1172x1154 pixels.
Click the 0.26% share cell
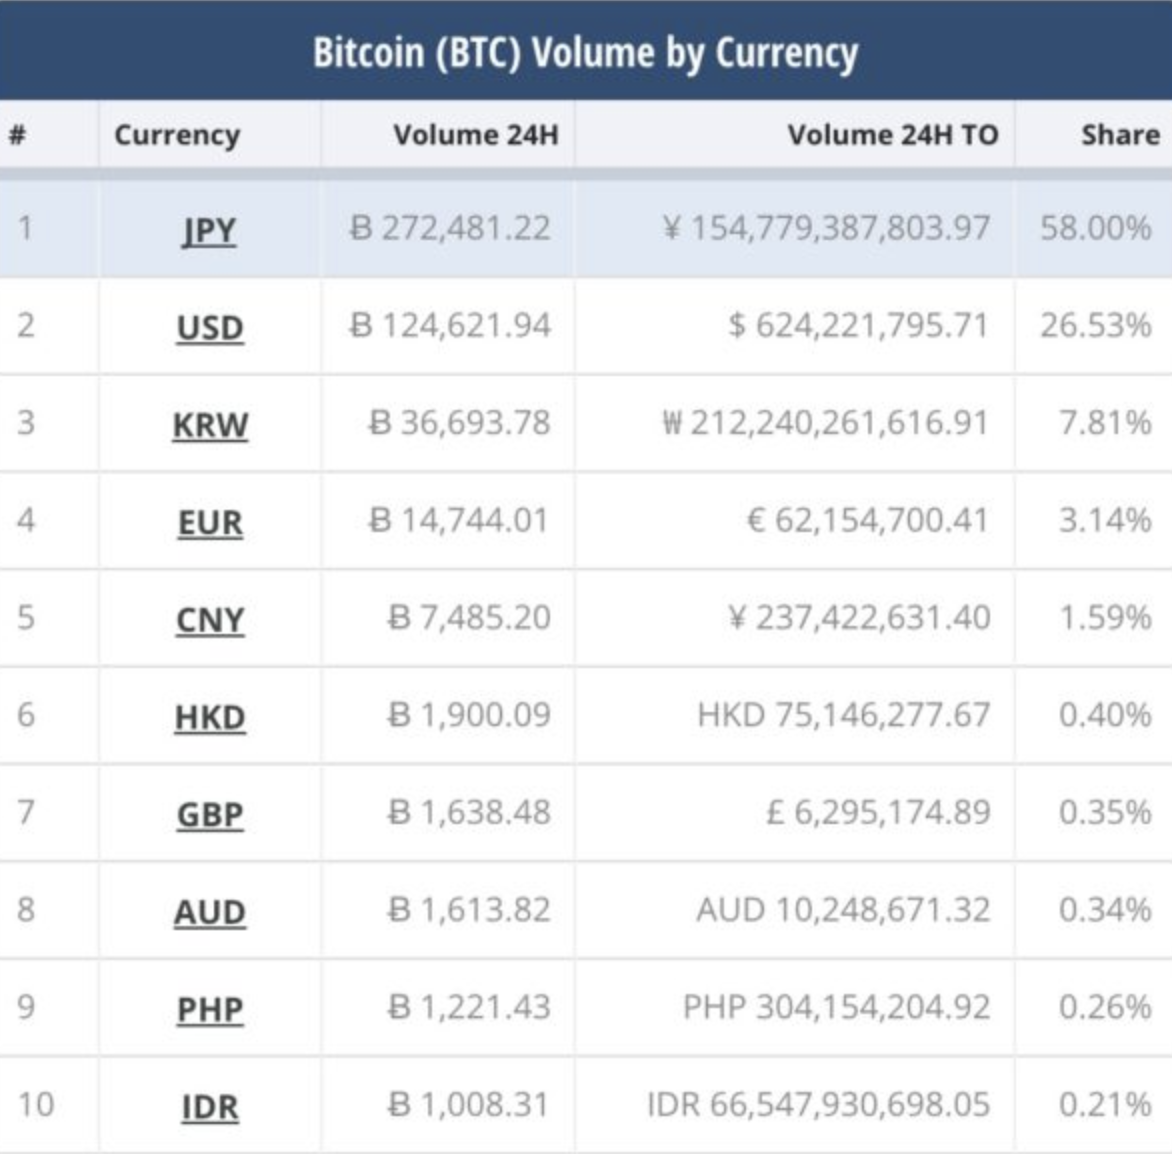(1105, 1007)
